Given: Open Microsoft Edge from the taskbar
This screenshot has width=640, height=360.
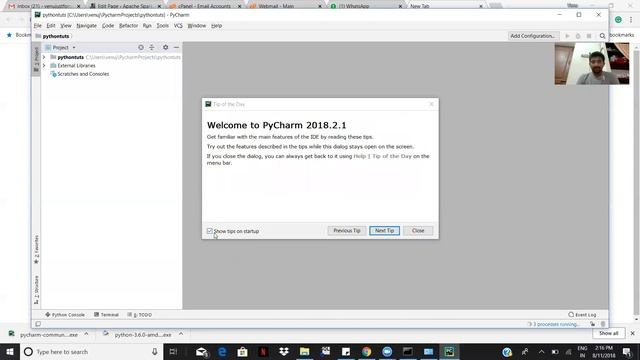Looking at the screenshot, I should point(222,351).
